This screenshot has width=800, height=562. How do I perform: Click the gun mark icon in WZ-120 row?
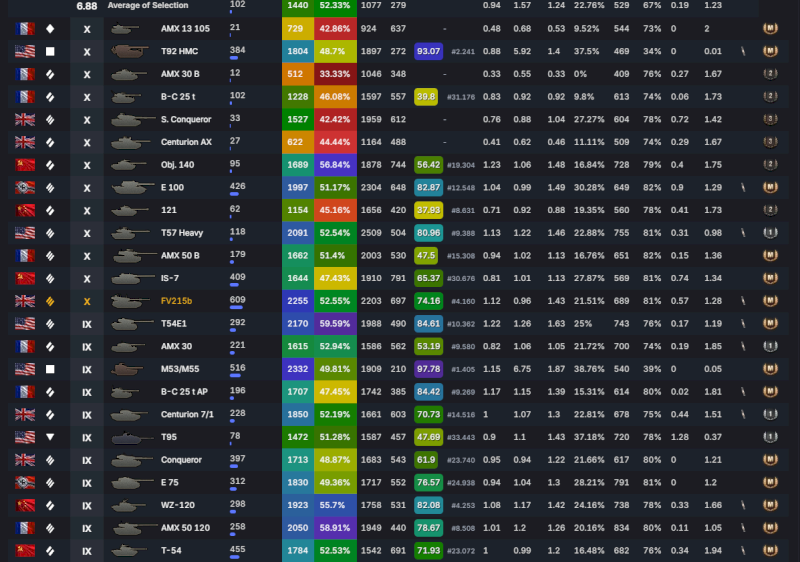(x=743, y=505)
